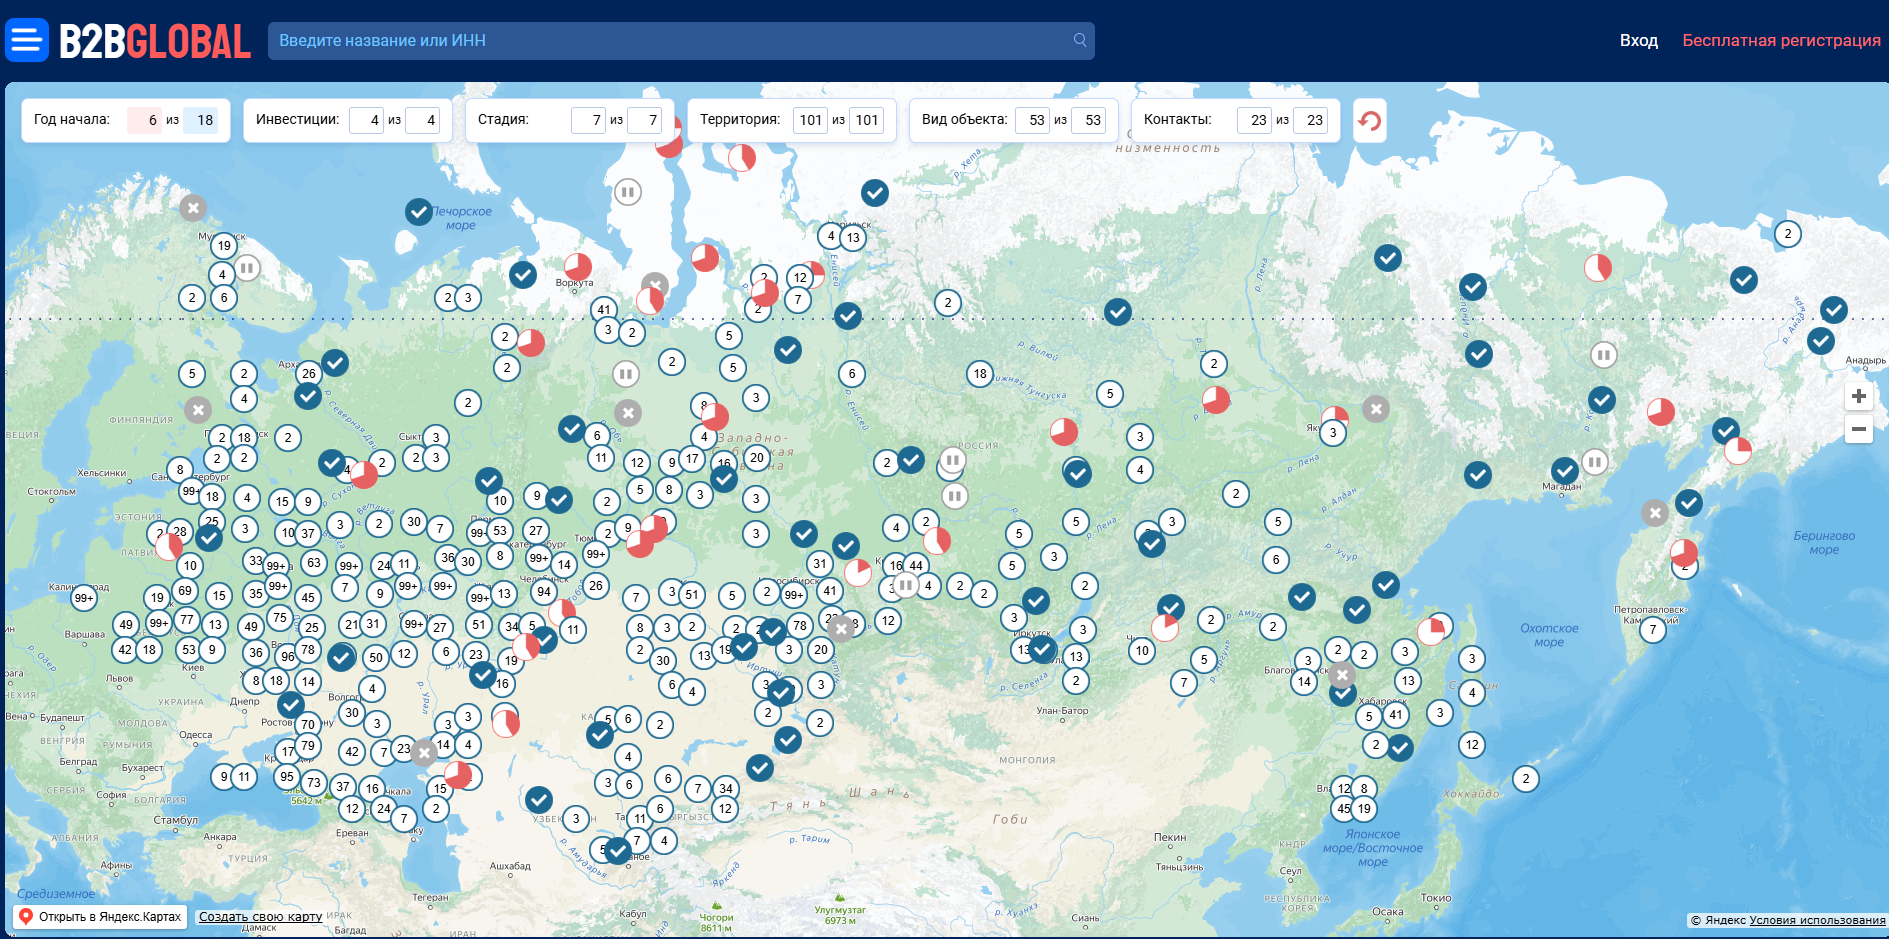The width and height of the screenshot is (1889, 939).
Task: Select checkmark marker beside Печорское море label
Action: click(418, 212)
